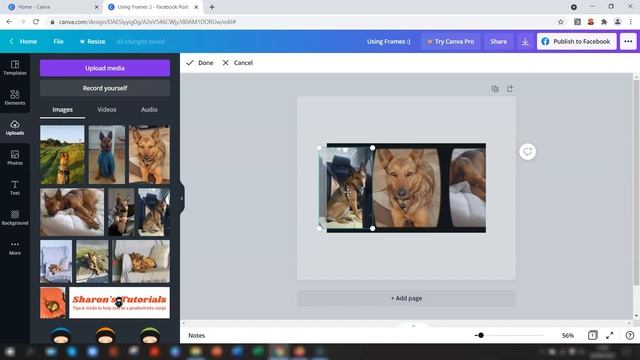The height and width of the screenshot is (360, 640).
Task: Open the Templates sidebar panel
Action: coord(15,68)
